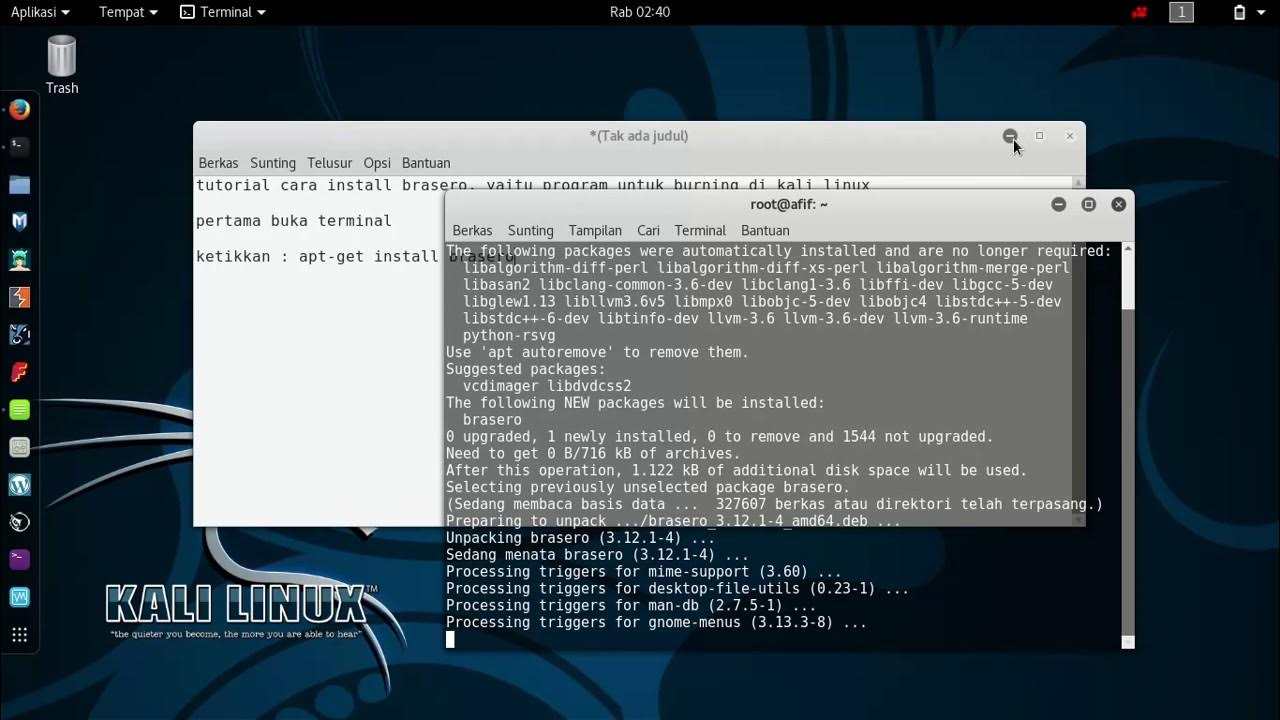Screen dimensions: 1280x720
Task: Launch Burp Suite from the dock
Action: 20,297
